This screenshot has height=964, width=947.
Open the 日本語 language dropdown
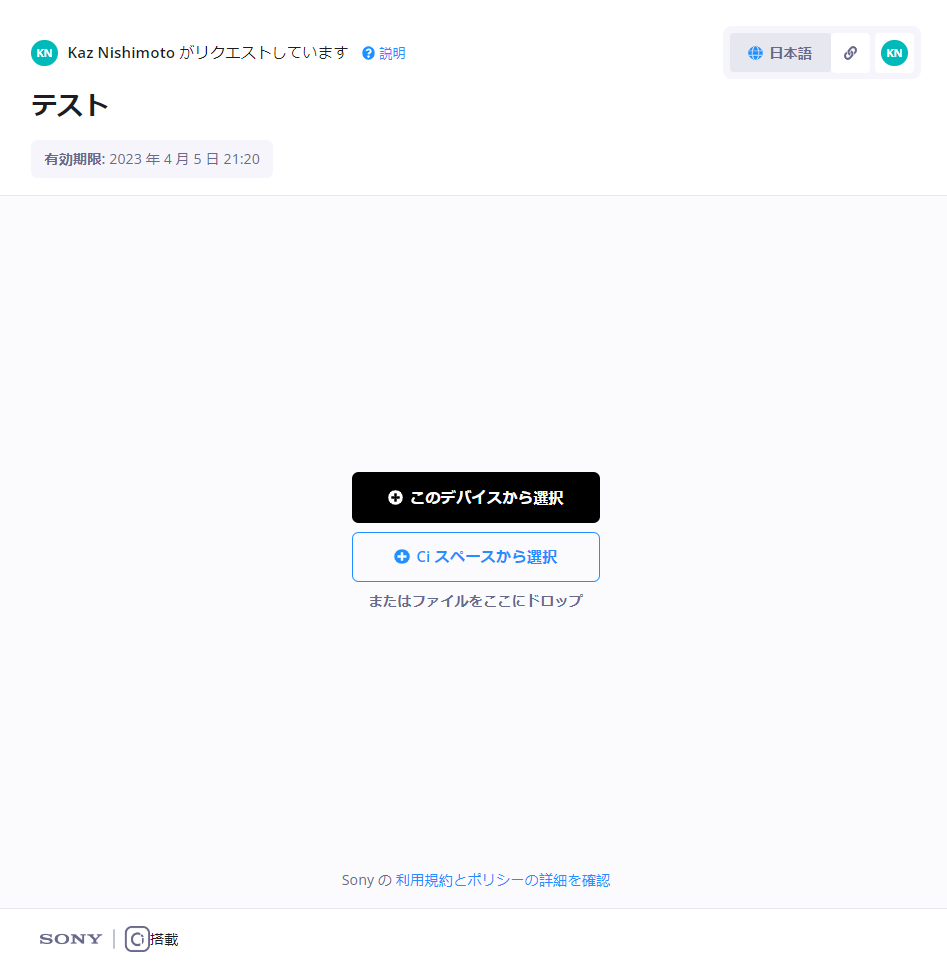pos(780,53)
